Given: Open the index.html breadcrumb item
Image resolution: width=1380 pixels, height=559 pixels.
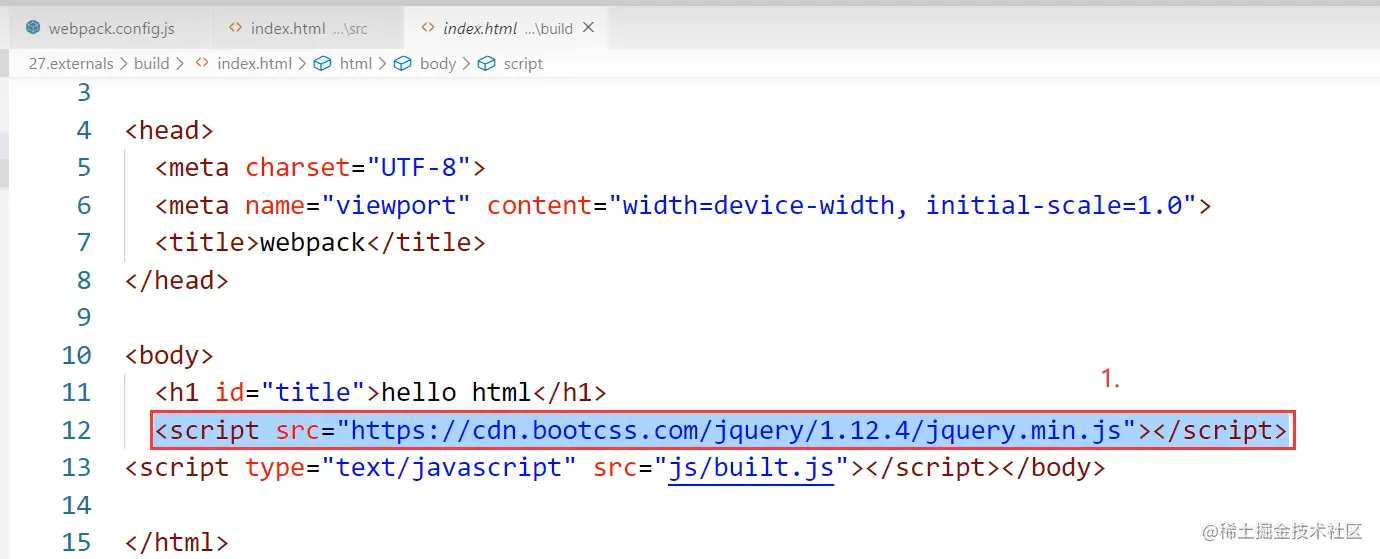Looking at the screenshot, I should pos(254,63).
